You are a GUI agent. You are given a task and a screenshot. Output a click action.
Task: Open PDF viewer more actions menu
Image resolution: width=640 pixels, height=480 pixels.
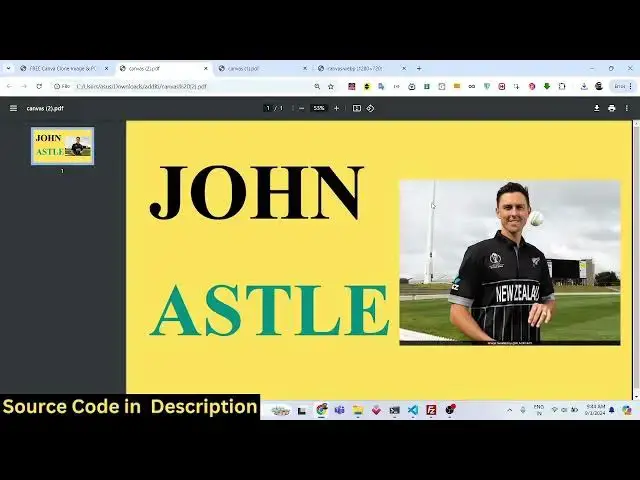click(x=627, y=108)
